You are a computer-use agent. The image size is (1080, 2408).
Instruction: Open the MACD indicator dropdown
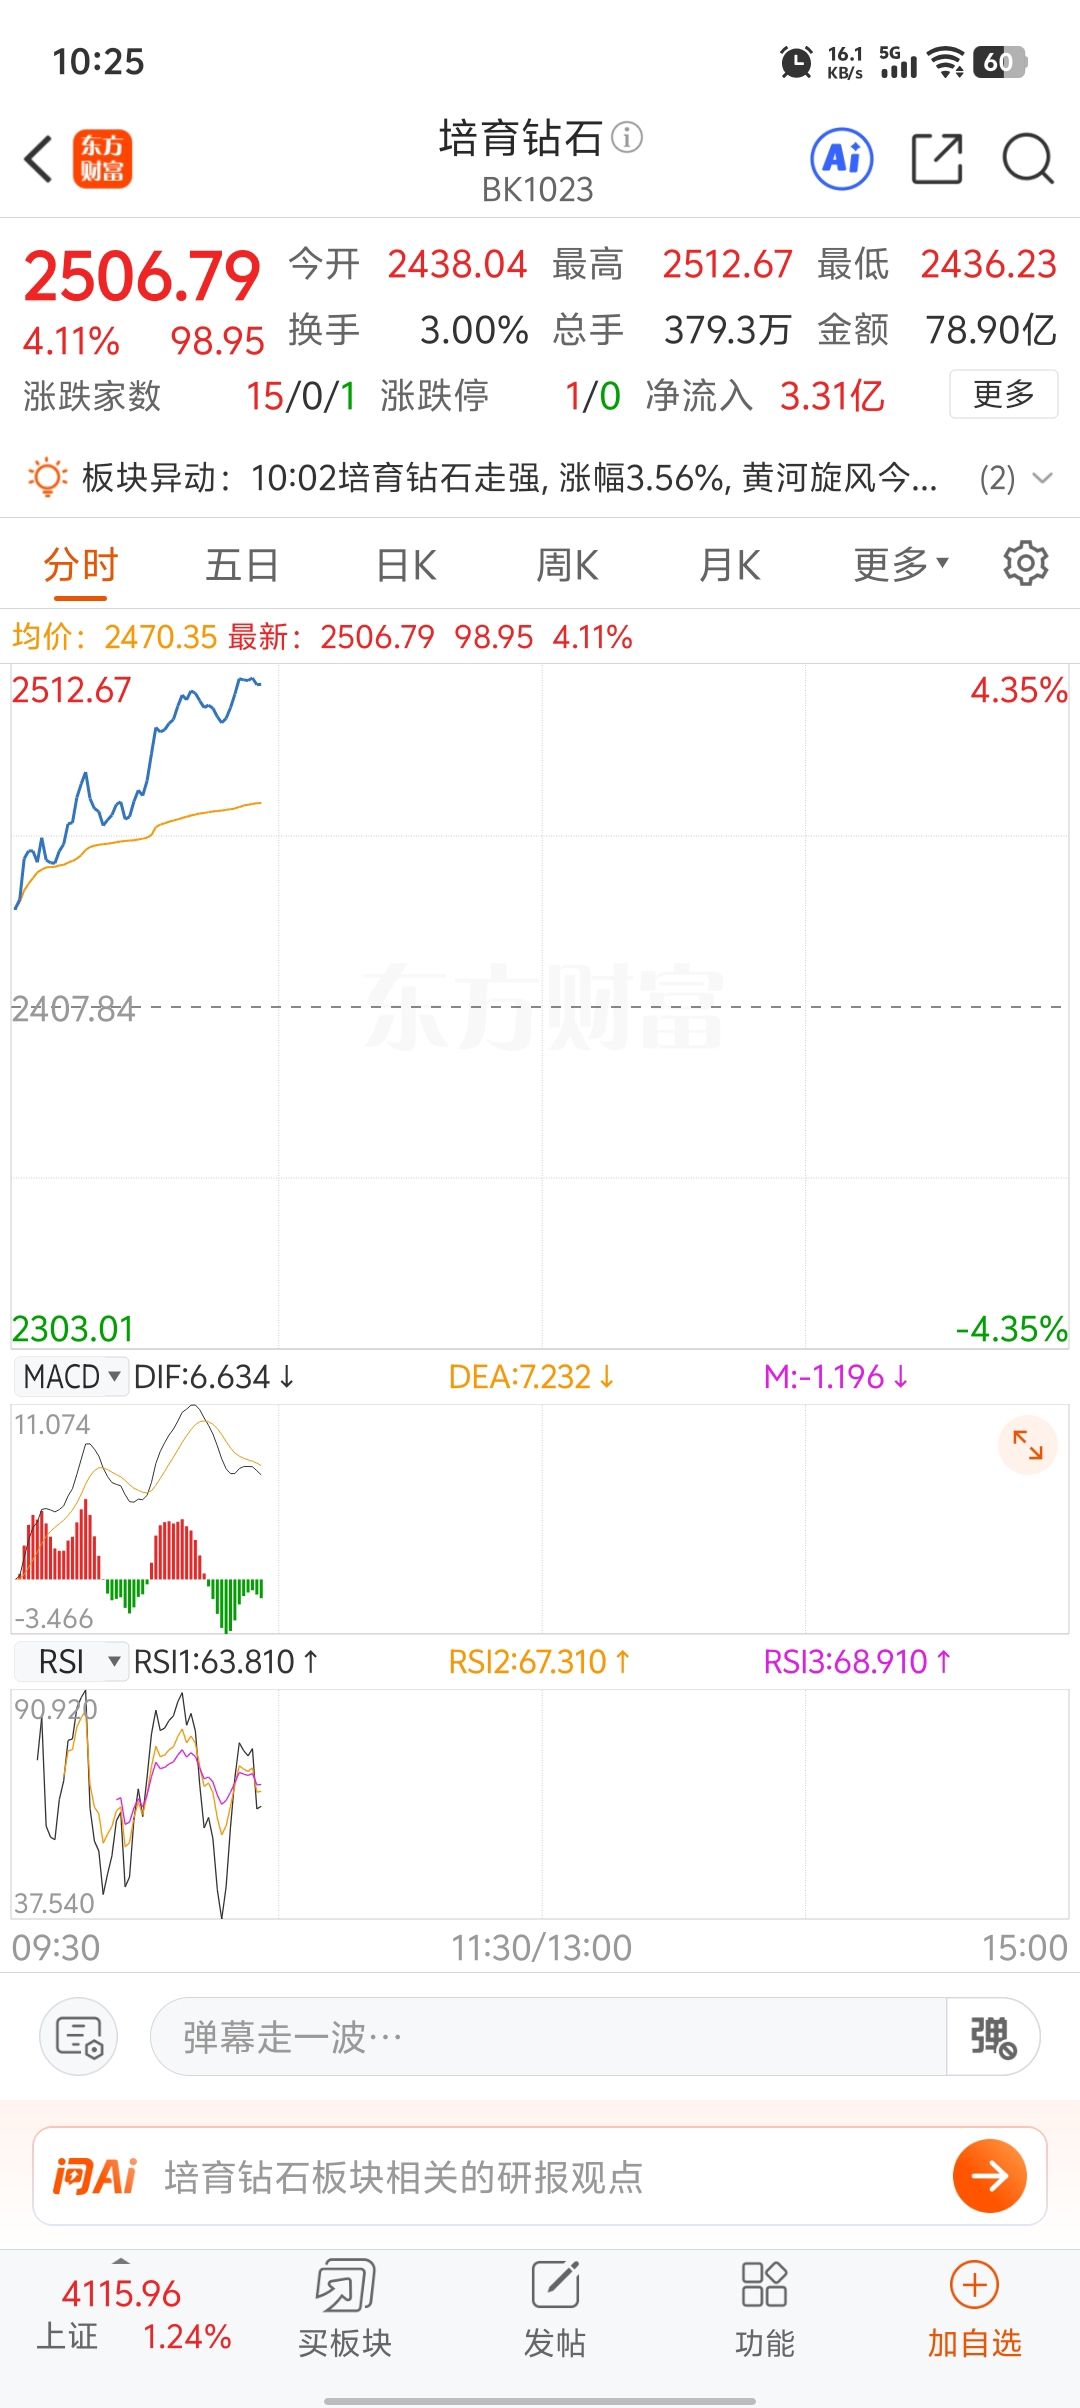[72, 1377]
